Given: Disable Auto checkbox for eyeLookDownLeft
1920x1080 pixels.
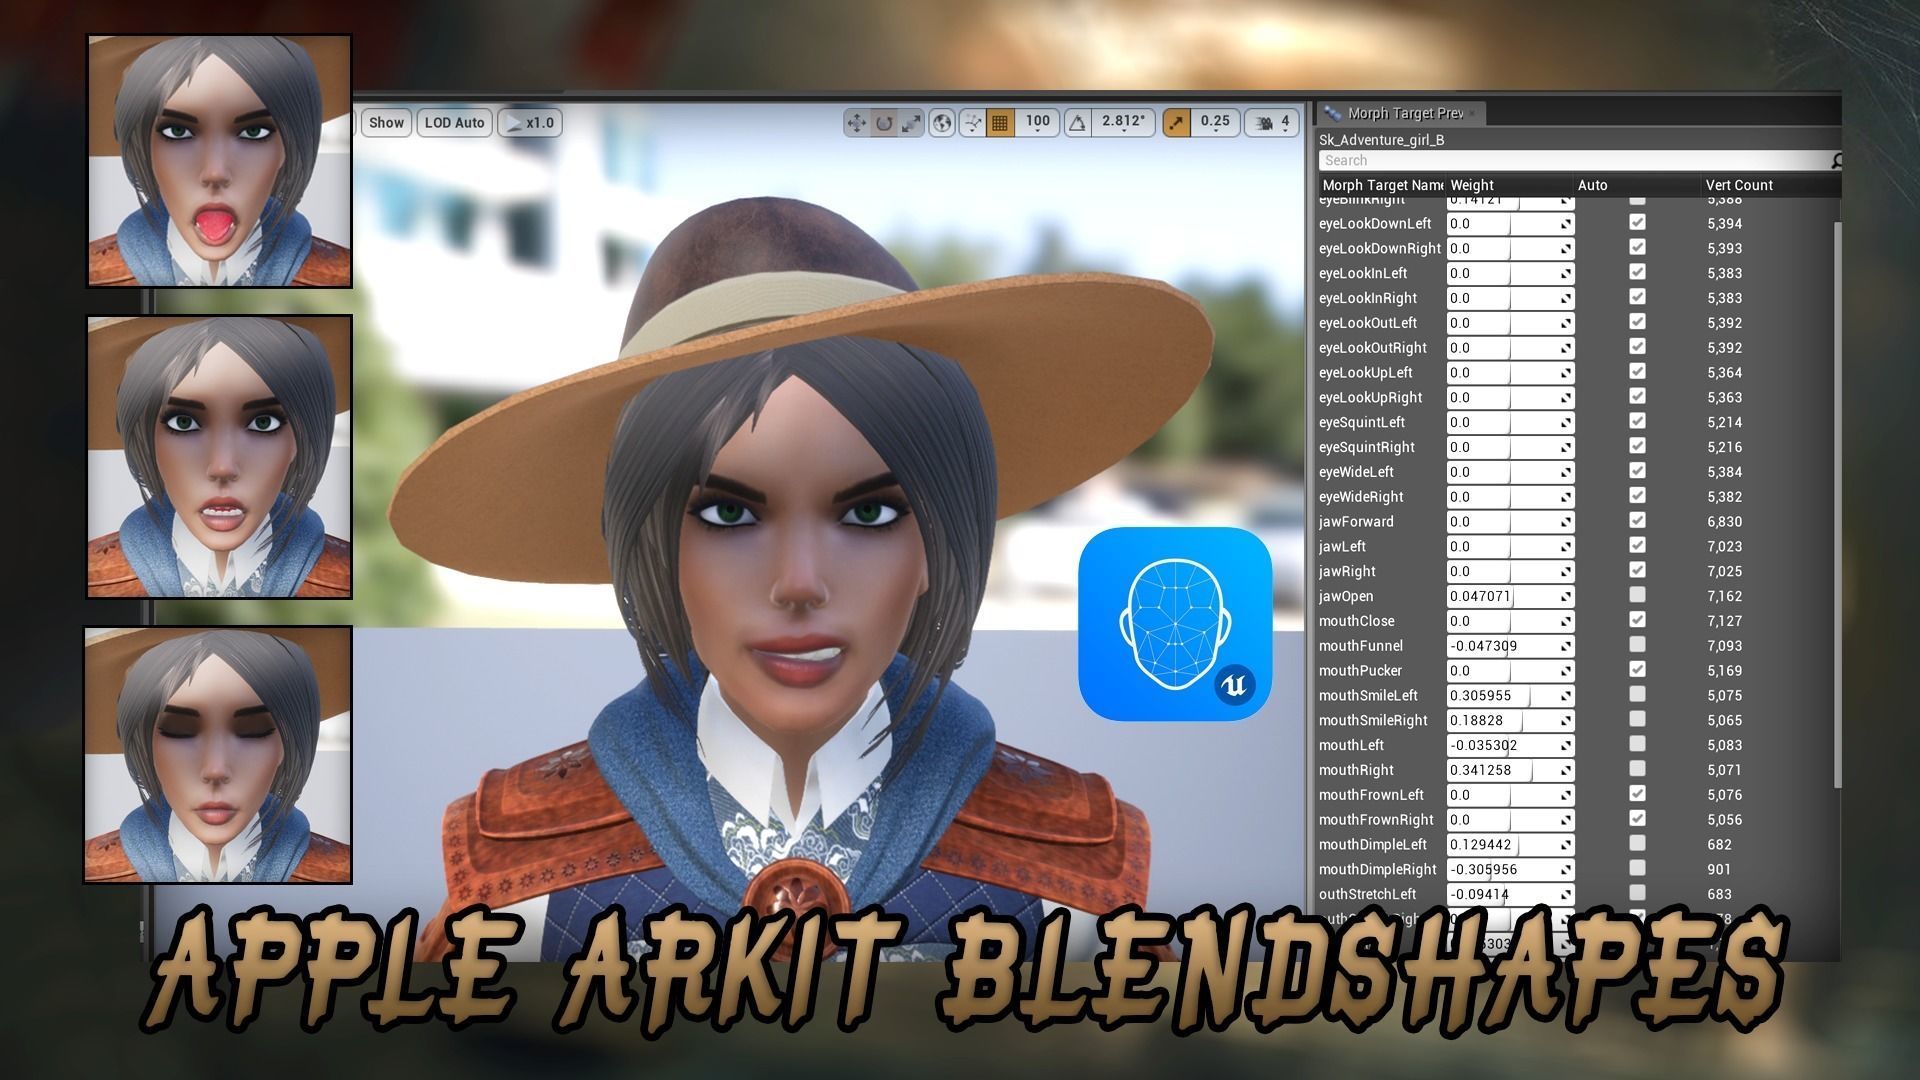Looking at the screenshot, I should point(1637,222).
